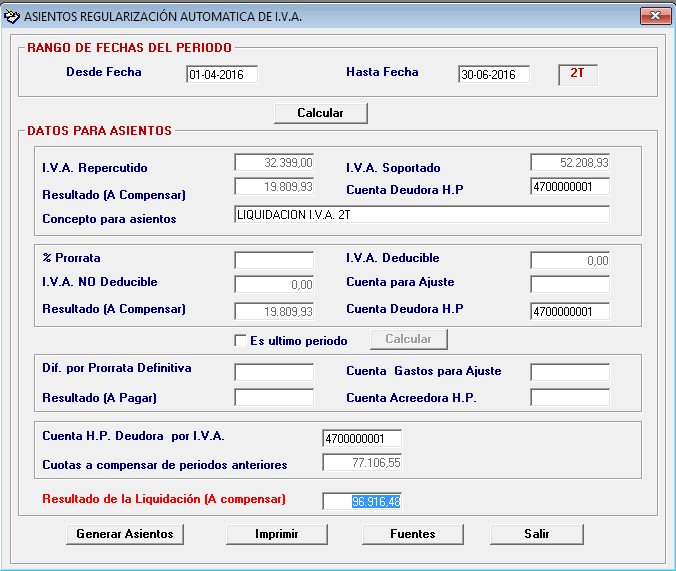Click the Cuenta para Ajuste field
The height and width of the screenshot is (571, 676).
pos(570,285)
